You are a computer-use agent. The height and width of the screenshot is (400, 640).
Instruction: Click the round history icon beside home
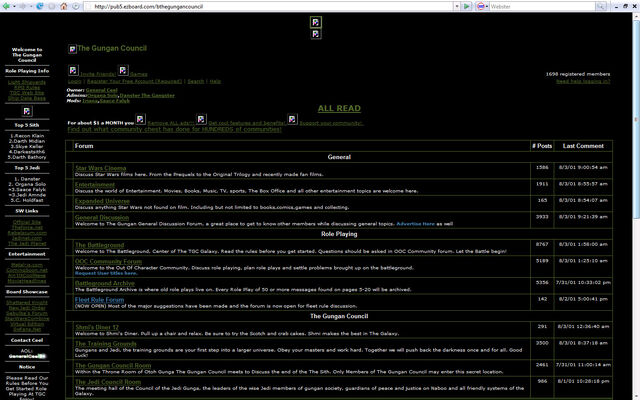76,6
